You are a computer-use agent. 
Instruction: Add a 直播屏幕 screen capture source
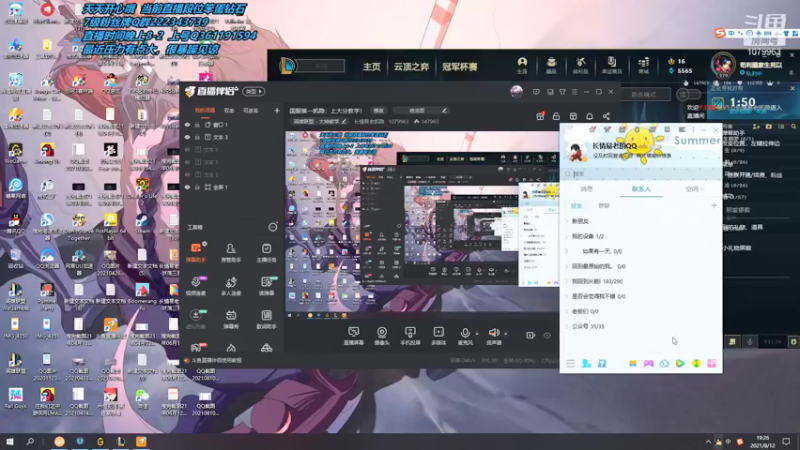[x=354, y=336]
